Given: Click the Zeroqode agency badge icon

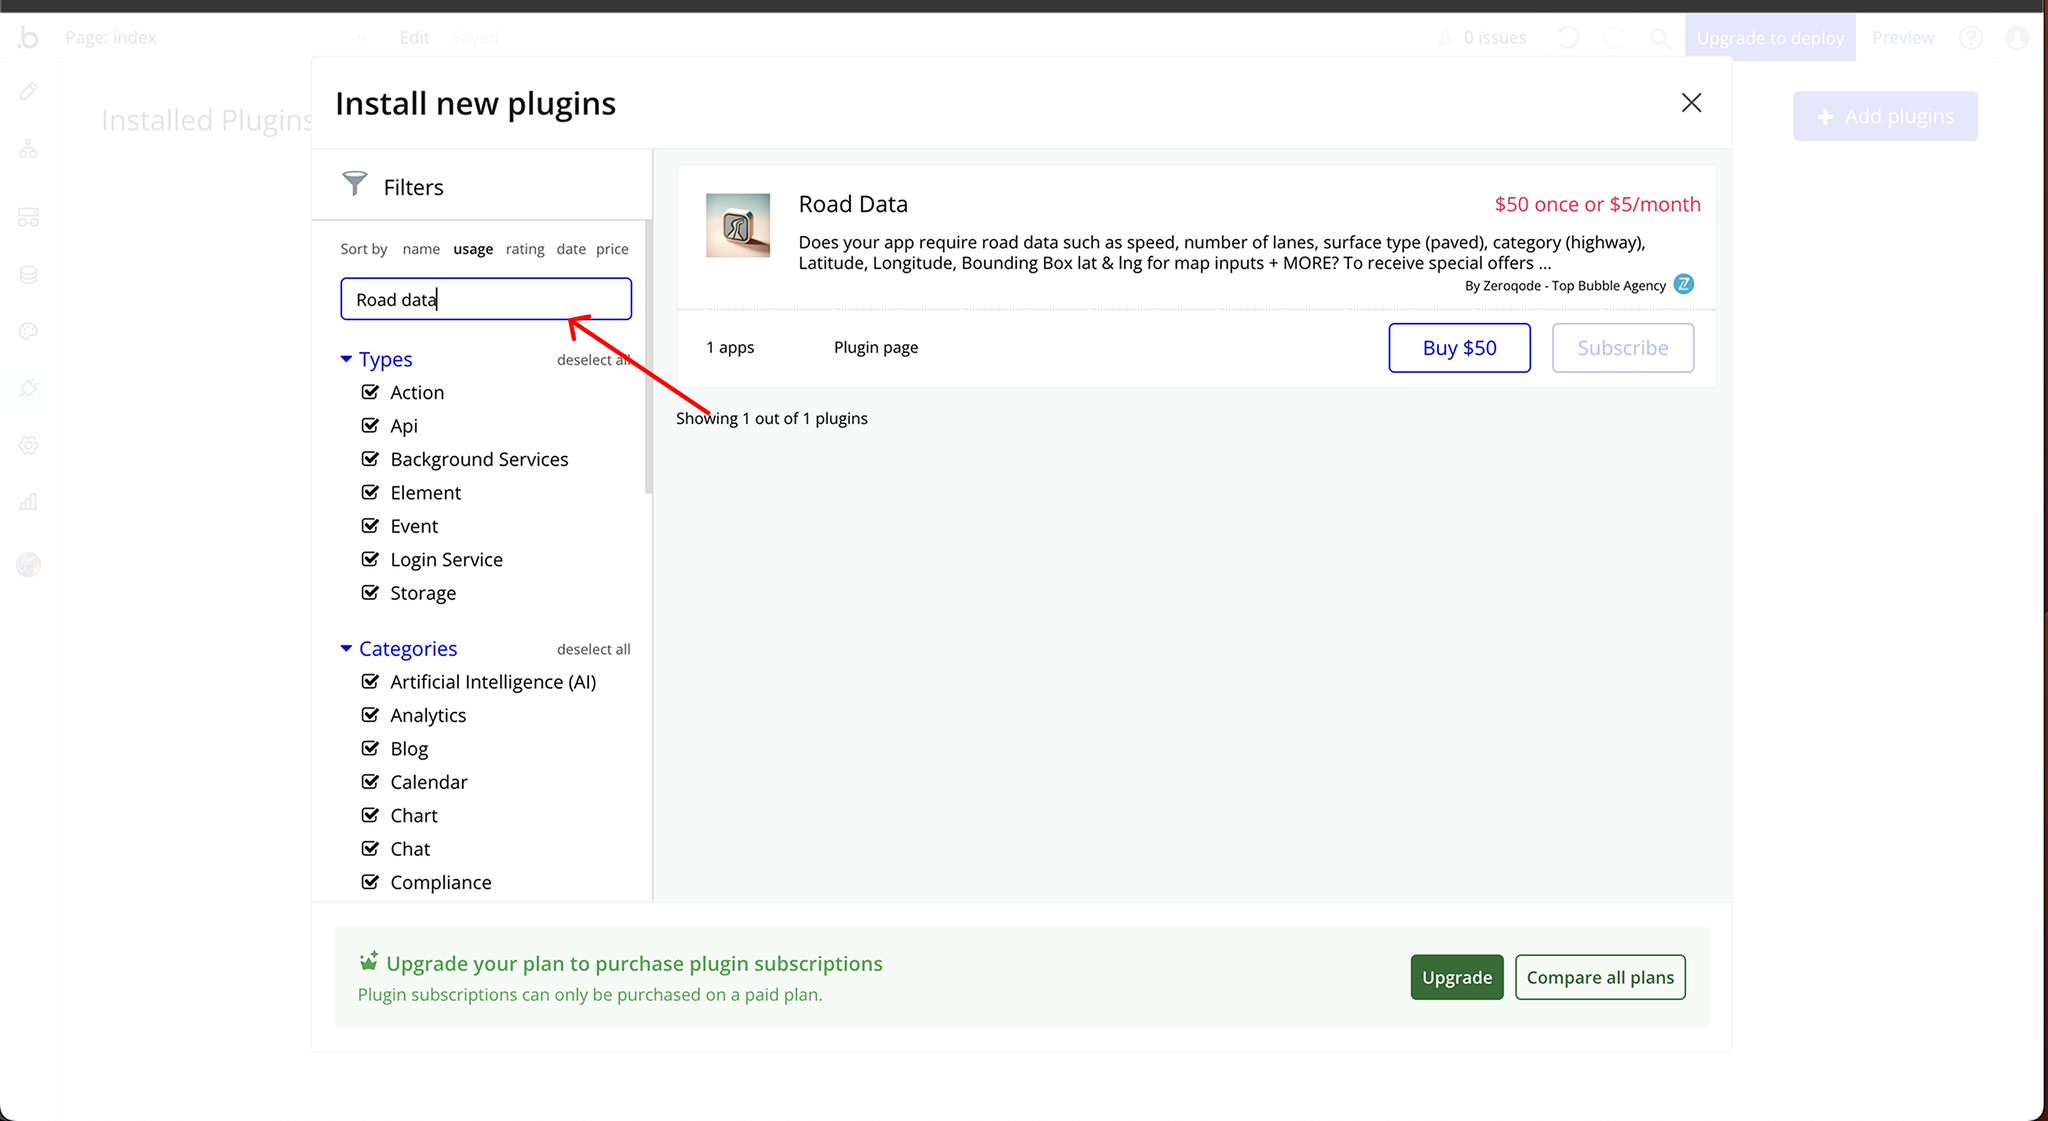Looking at the screenshot, I should (x=1684, y=285).
